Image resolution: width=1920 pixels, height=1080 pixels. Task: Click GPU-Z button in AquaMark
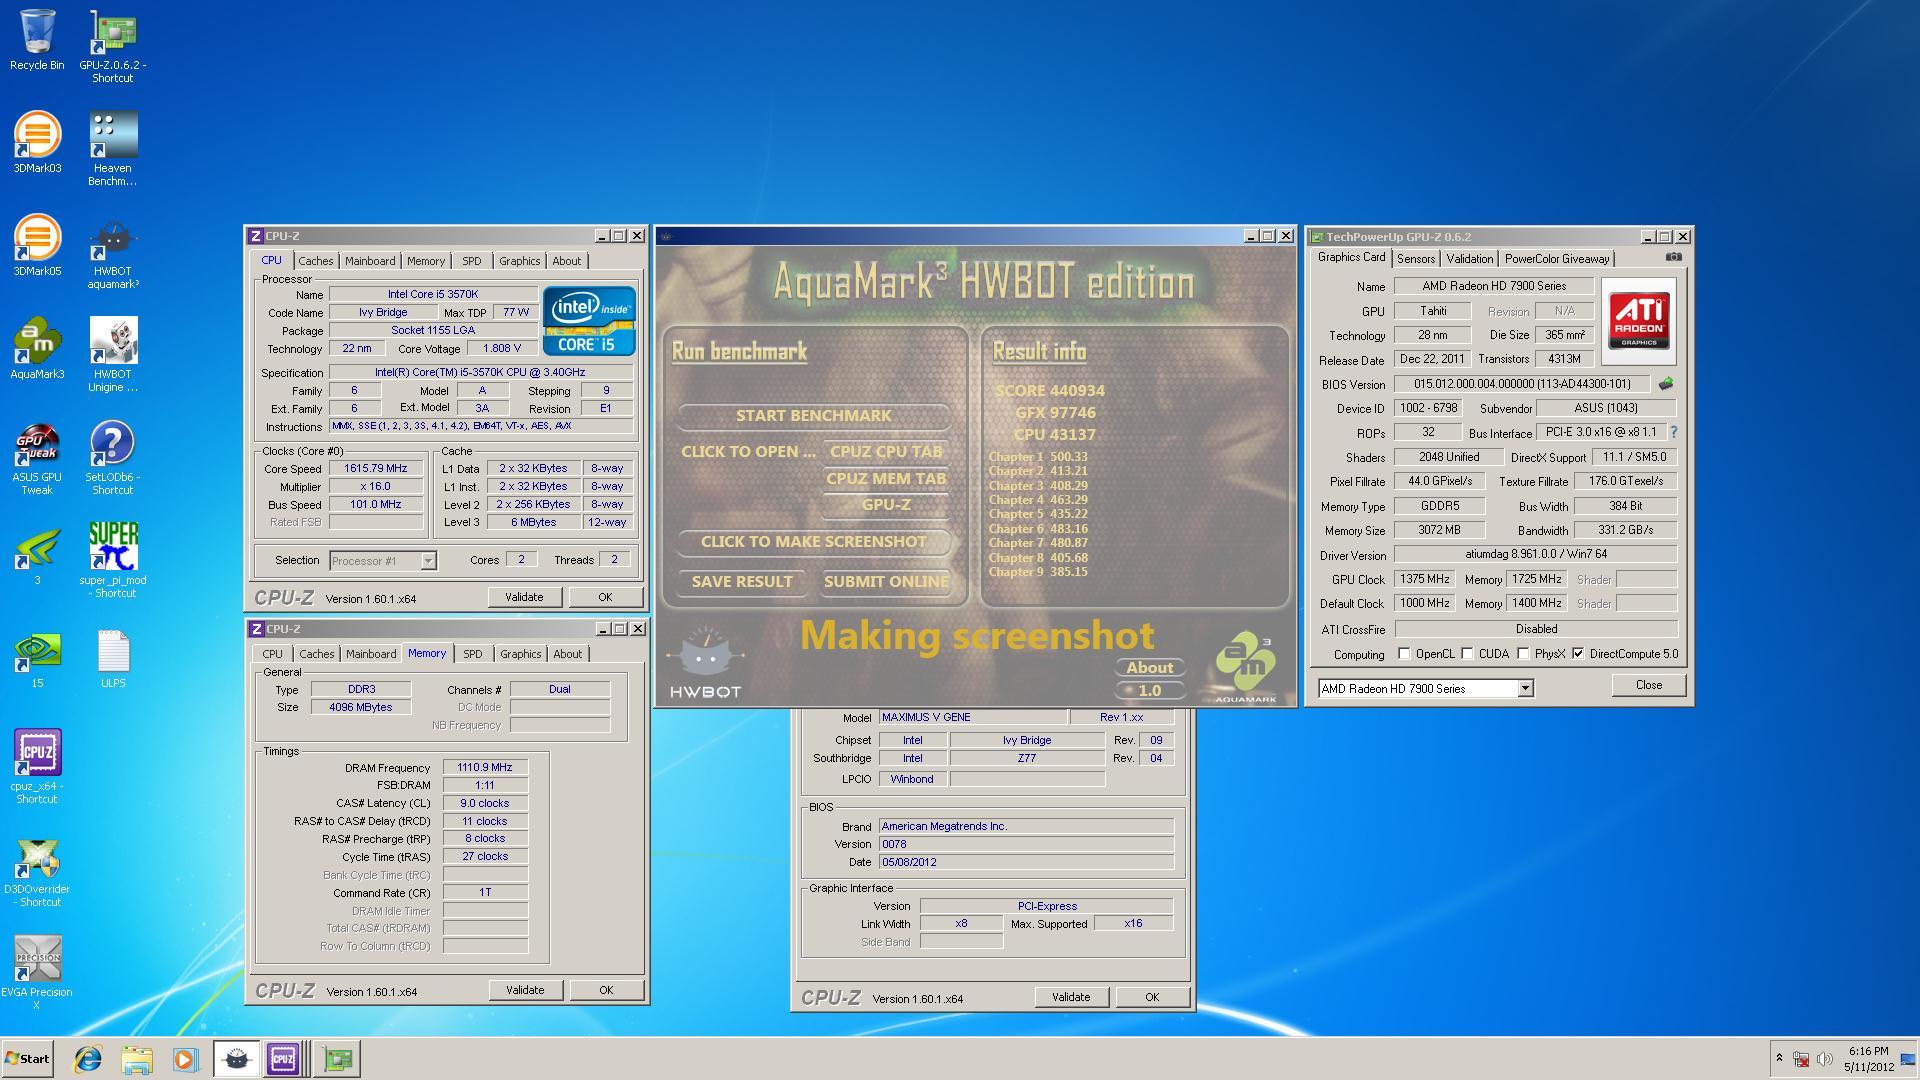pyautogui.click(x=886, y=505)
